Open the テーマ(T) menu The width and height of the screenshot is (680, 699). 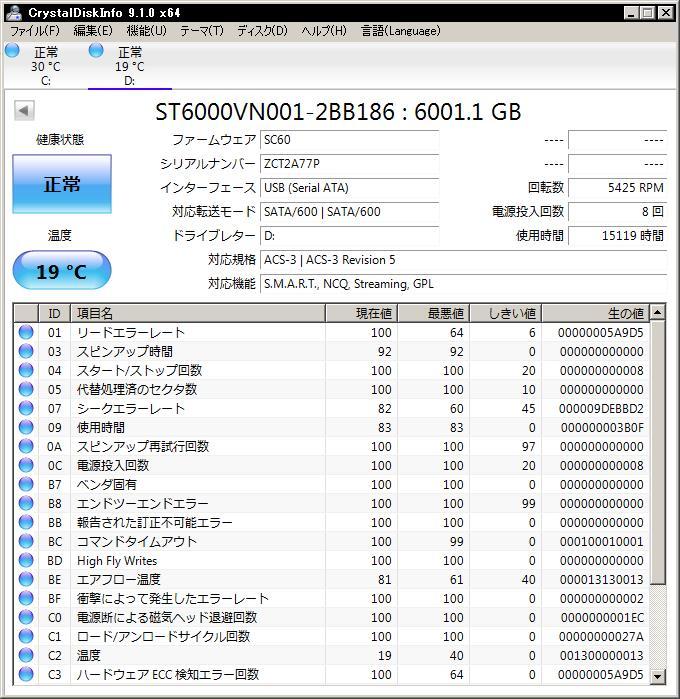[x=202, y=31]
